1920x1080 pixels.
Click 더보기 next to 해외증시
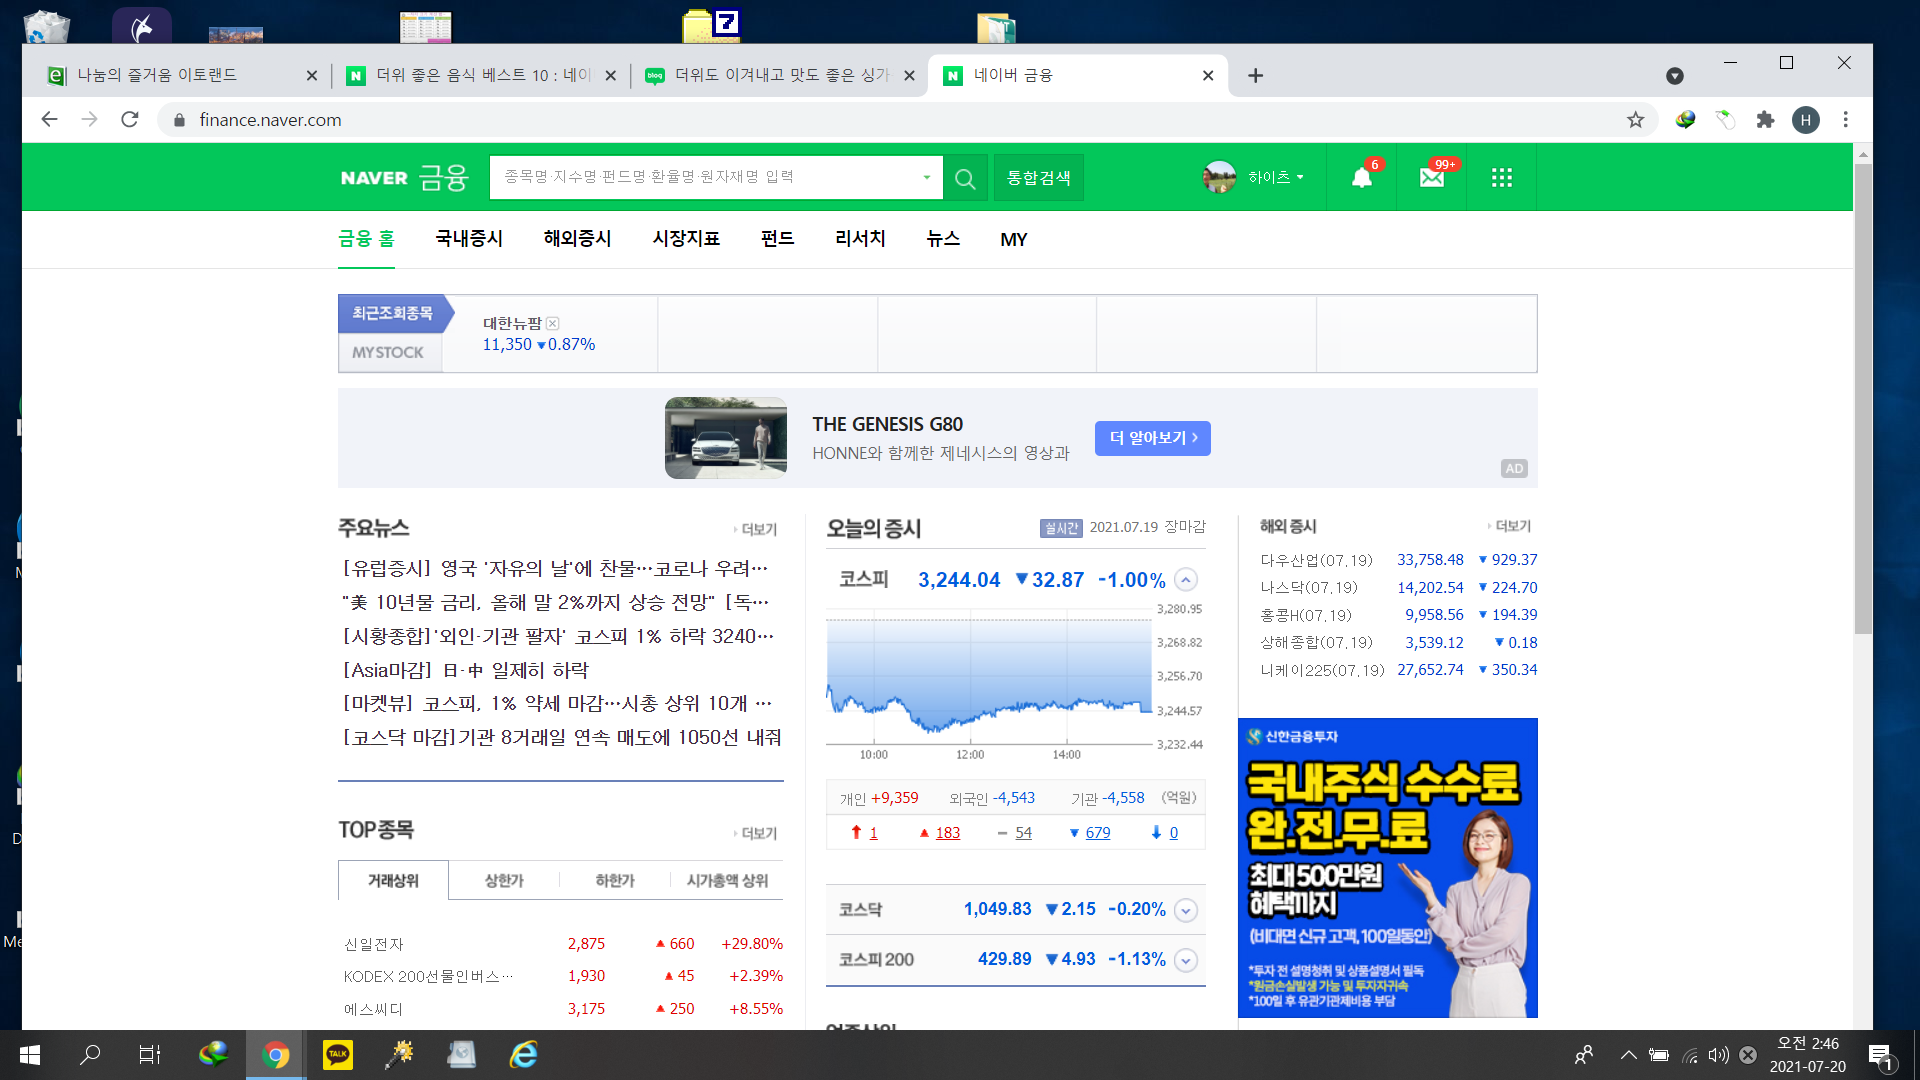pos(1510,526)
